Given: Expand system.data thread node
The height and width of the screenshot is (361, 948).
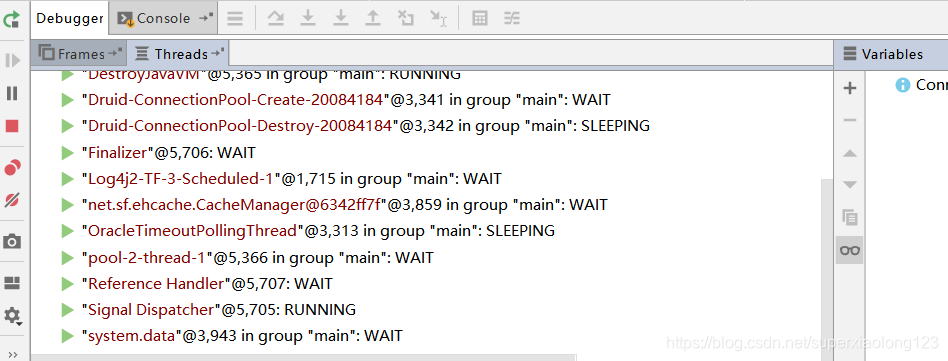Looking at the screenshot, I should 68,336.
